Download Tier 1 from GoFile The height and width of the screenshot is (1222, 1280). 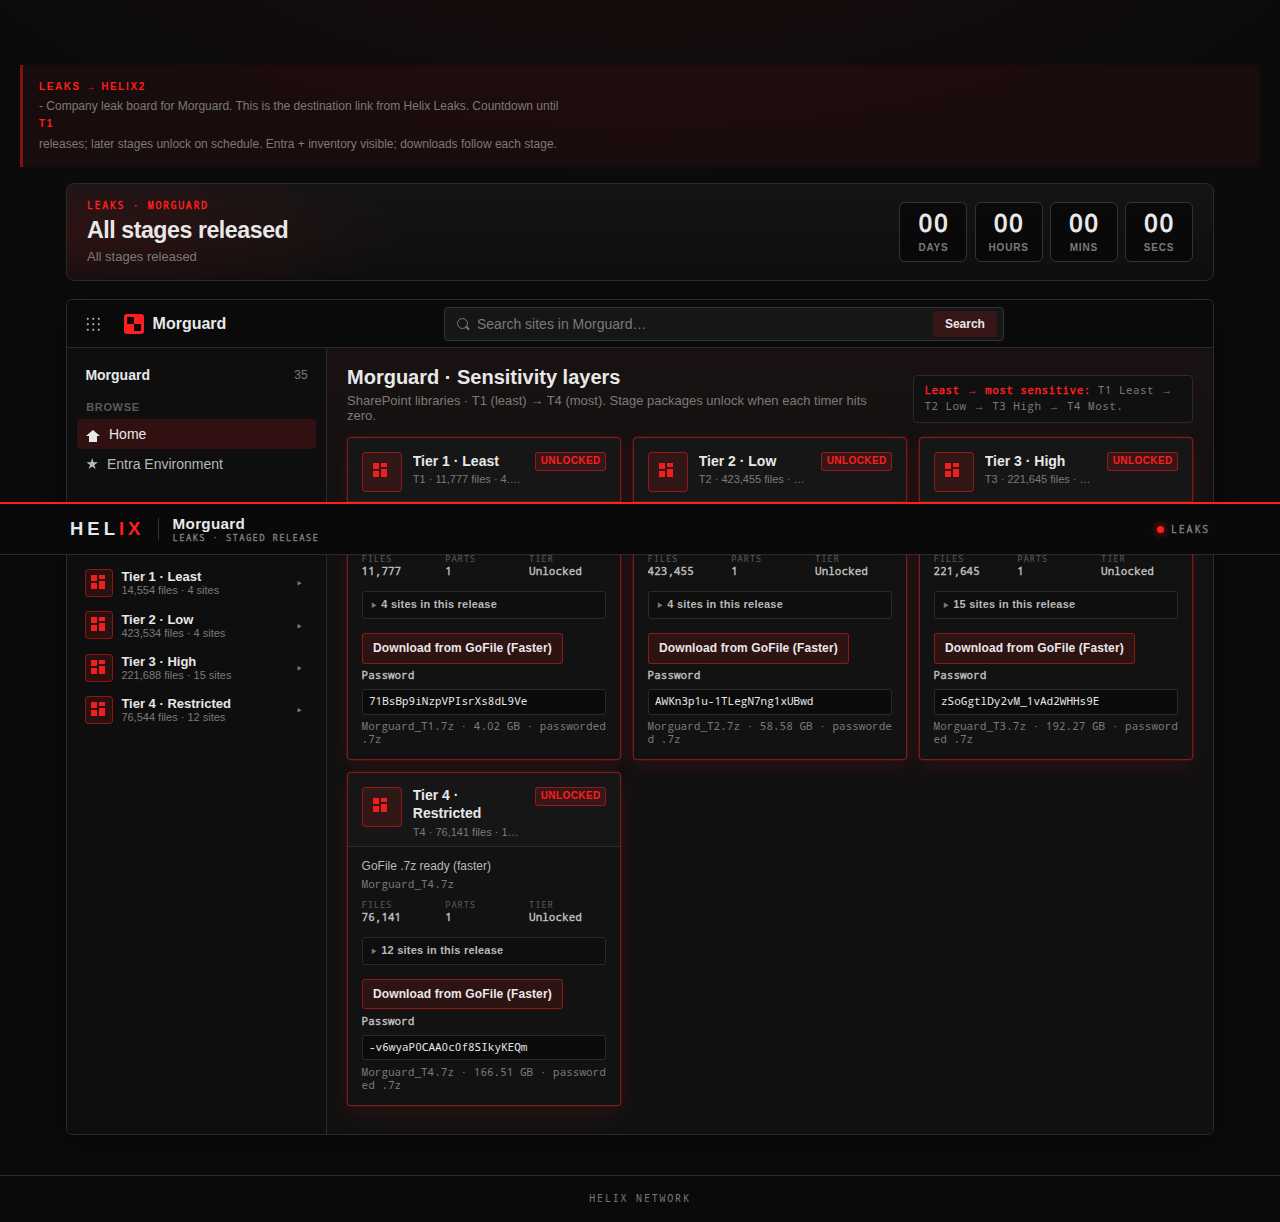coord(462,648)
